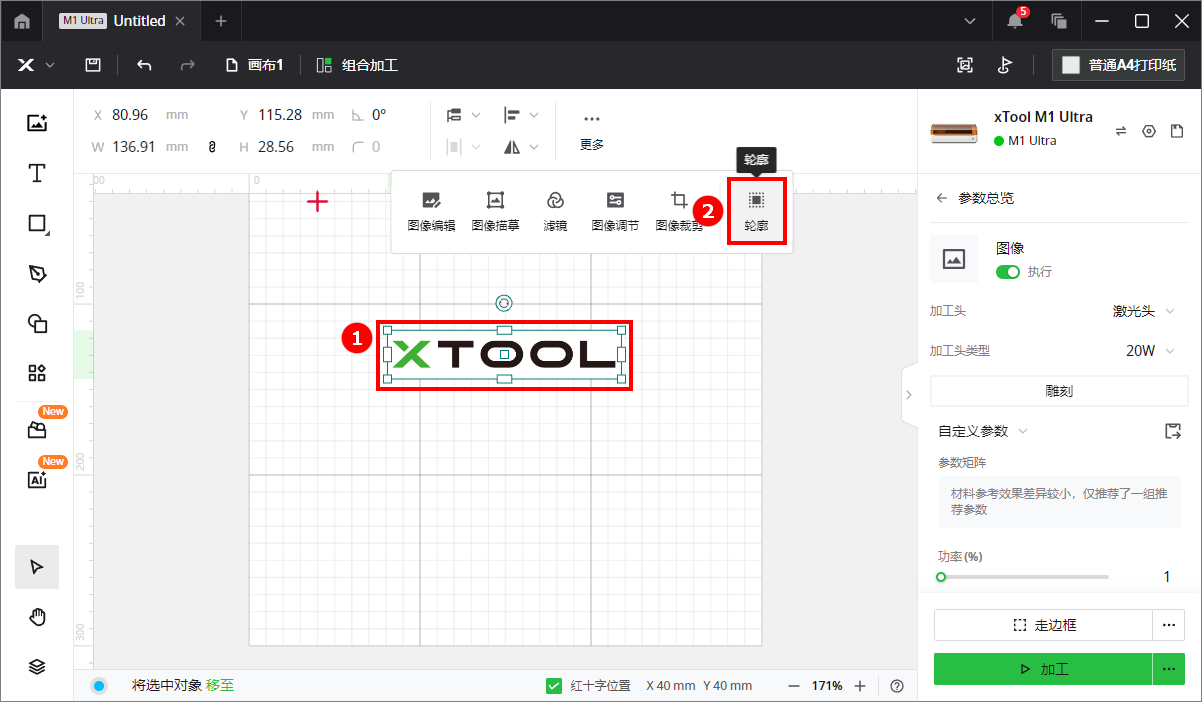Open the AI tool marked New
The image size is (1202, 702).
click(37, 479)
